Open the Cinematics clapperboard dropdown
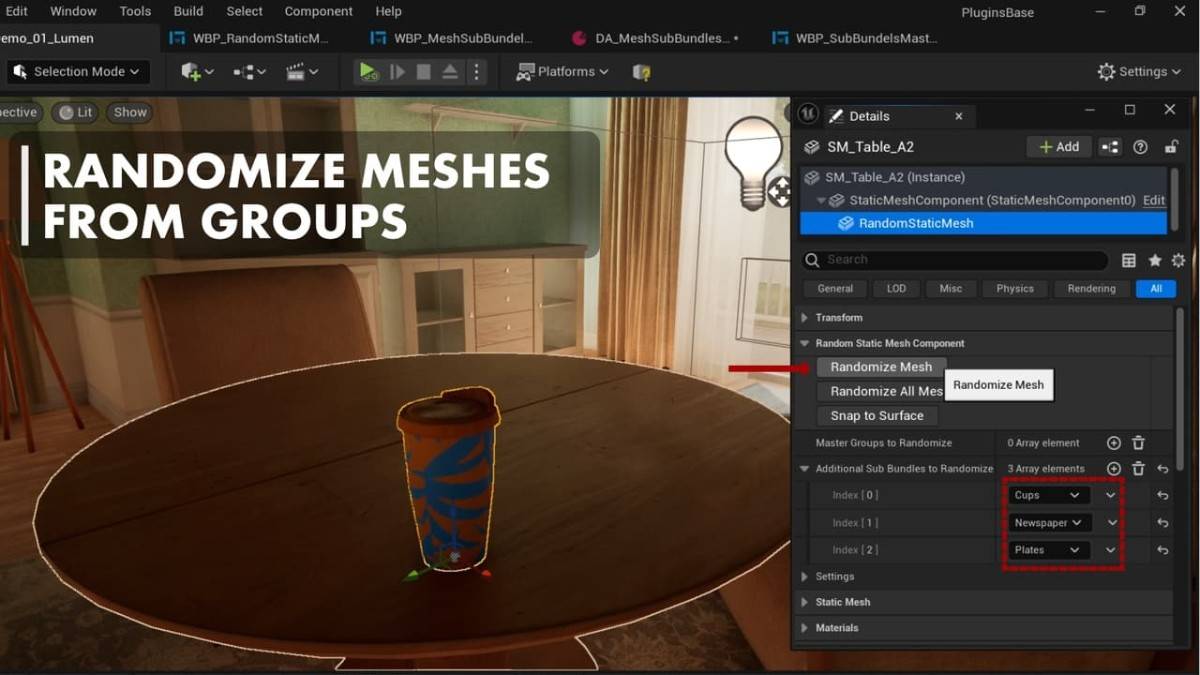 tap(301, 72)
